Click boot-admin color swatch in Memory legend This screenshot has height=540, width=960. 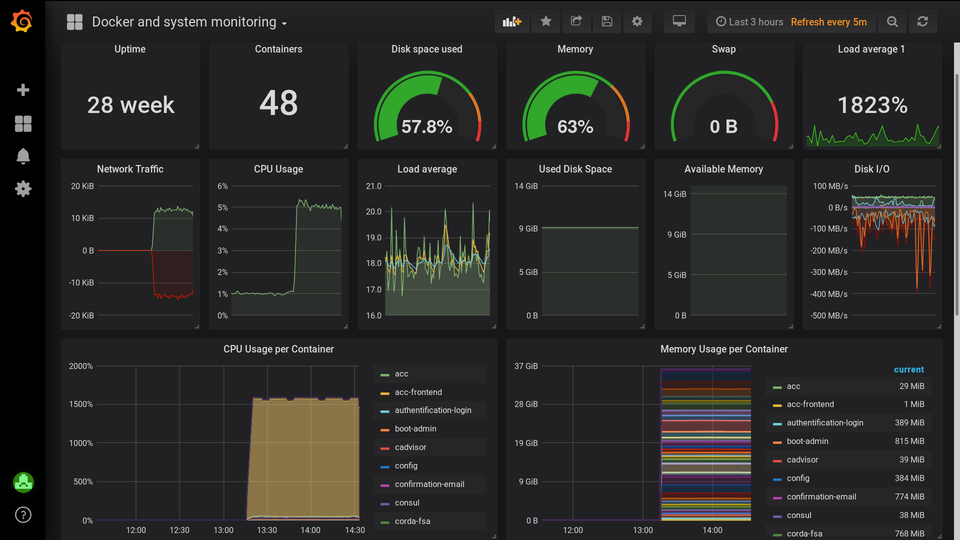click(777, 442)
